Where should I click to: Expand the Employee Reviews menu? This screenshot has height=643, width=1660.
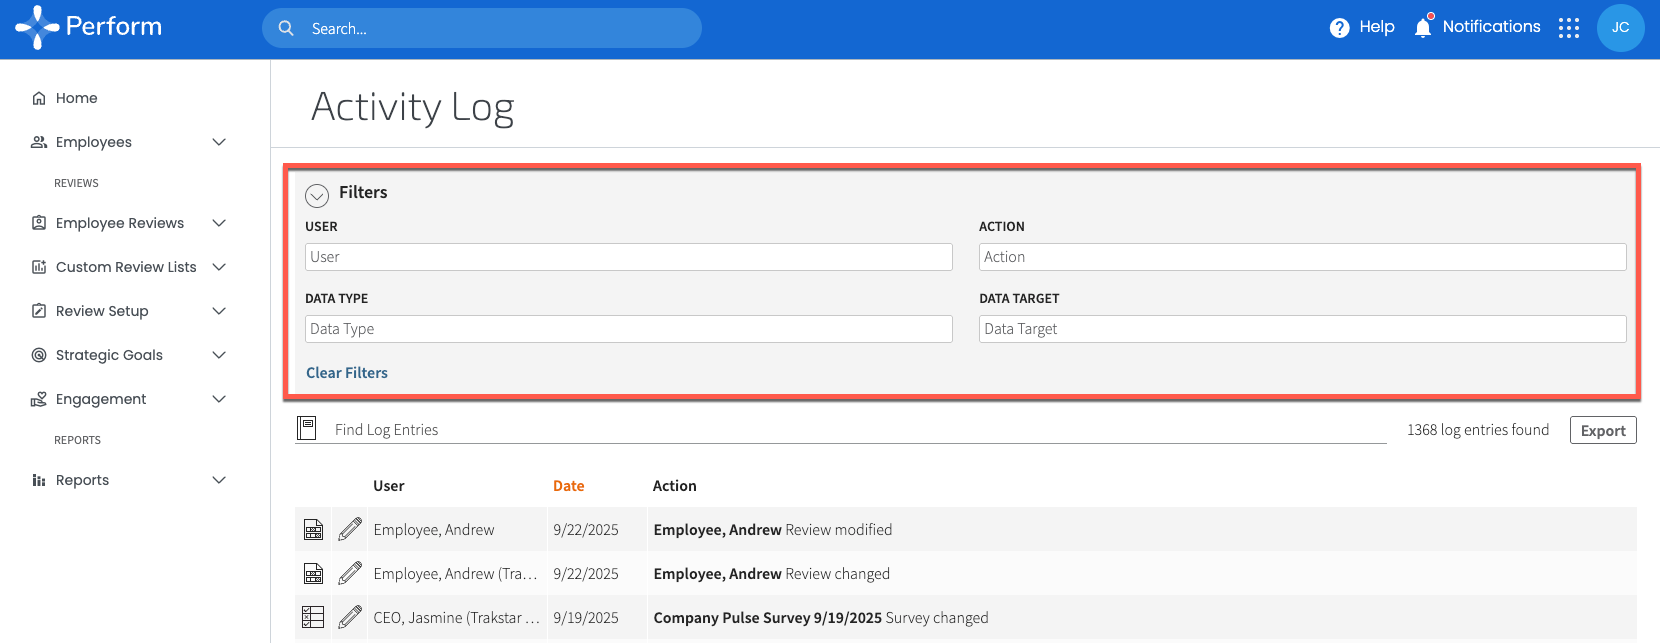(219, 223)
